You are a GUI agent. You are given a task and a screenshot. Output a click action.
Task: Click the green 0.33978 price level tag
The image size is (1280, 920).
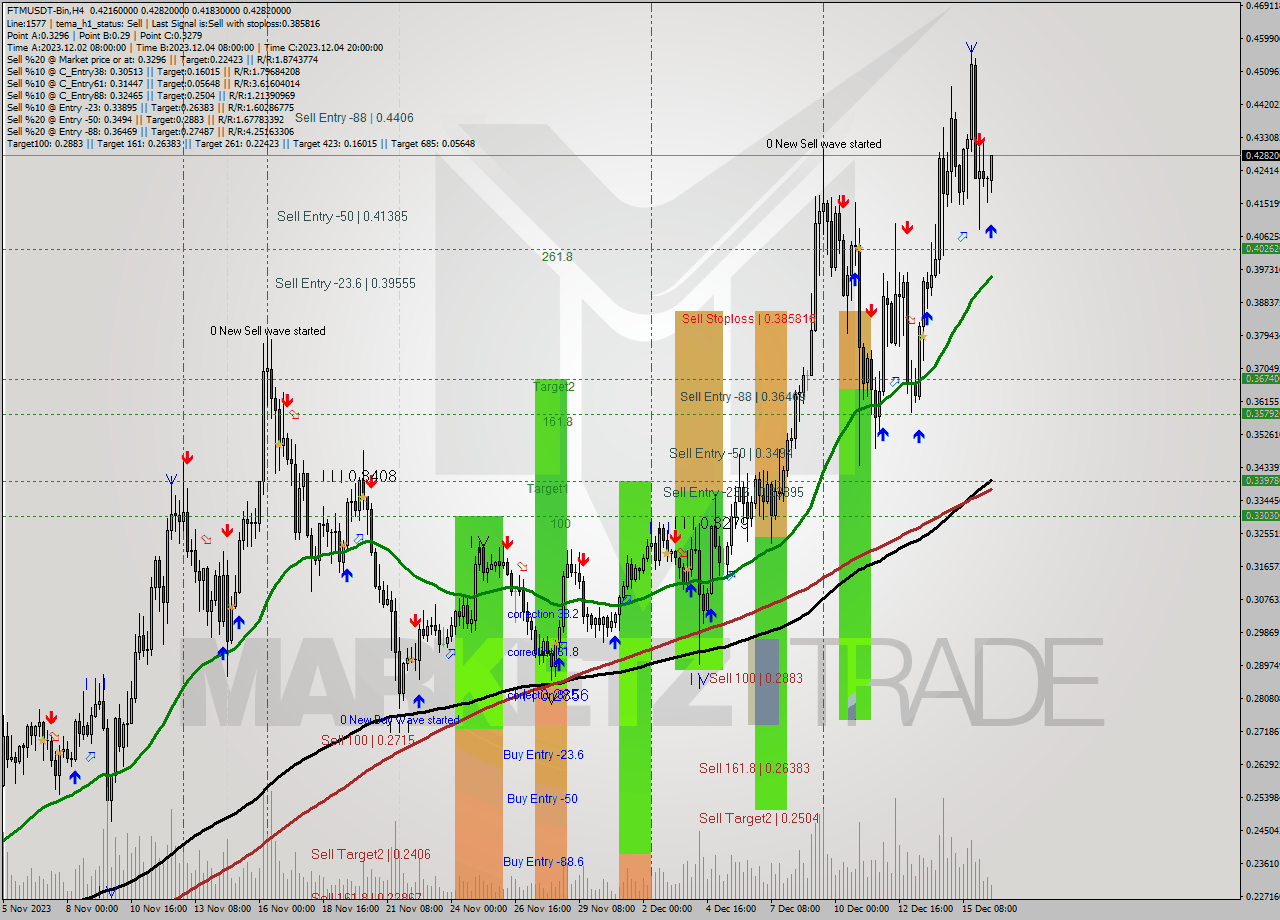(x=1260, y=480)
